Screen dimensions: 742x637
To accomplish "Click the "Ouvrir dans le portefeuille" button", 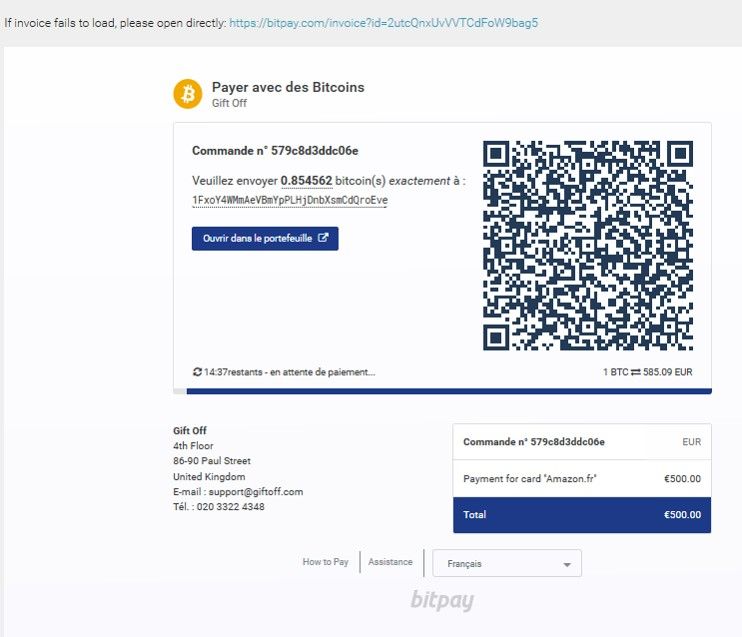I will 265,239.
